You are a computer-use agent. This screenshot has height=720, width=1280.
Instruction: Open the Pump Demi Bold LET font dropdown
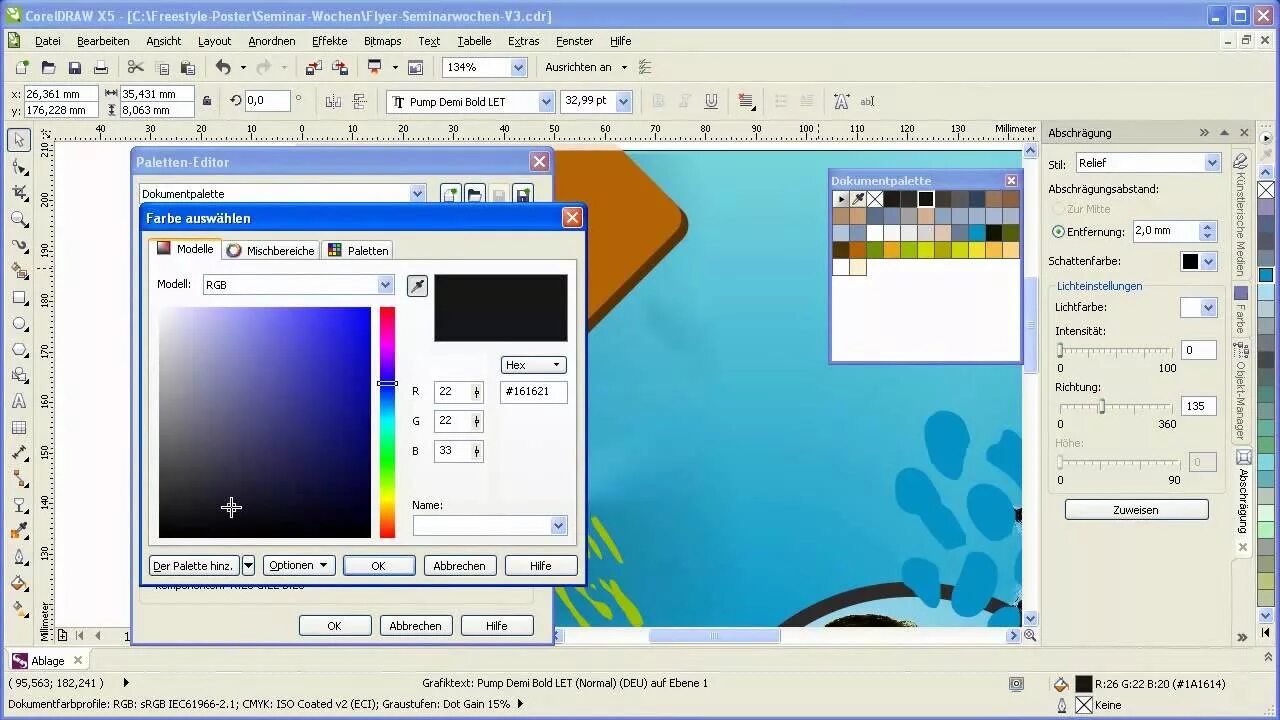click(546, 101)
